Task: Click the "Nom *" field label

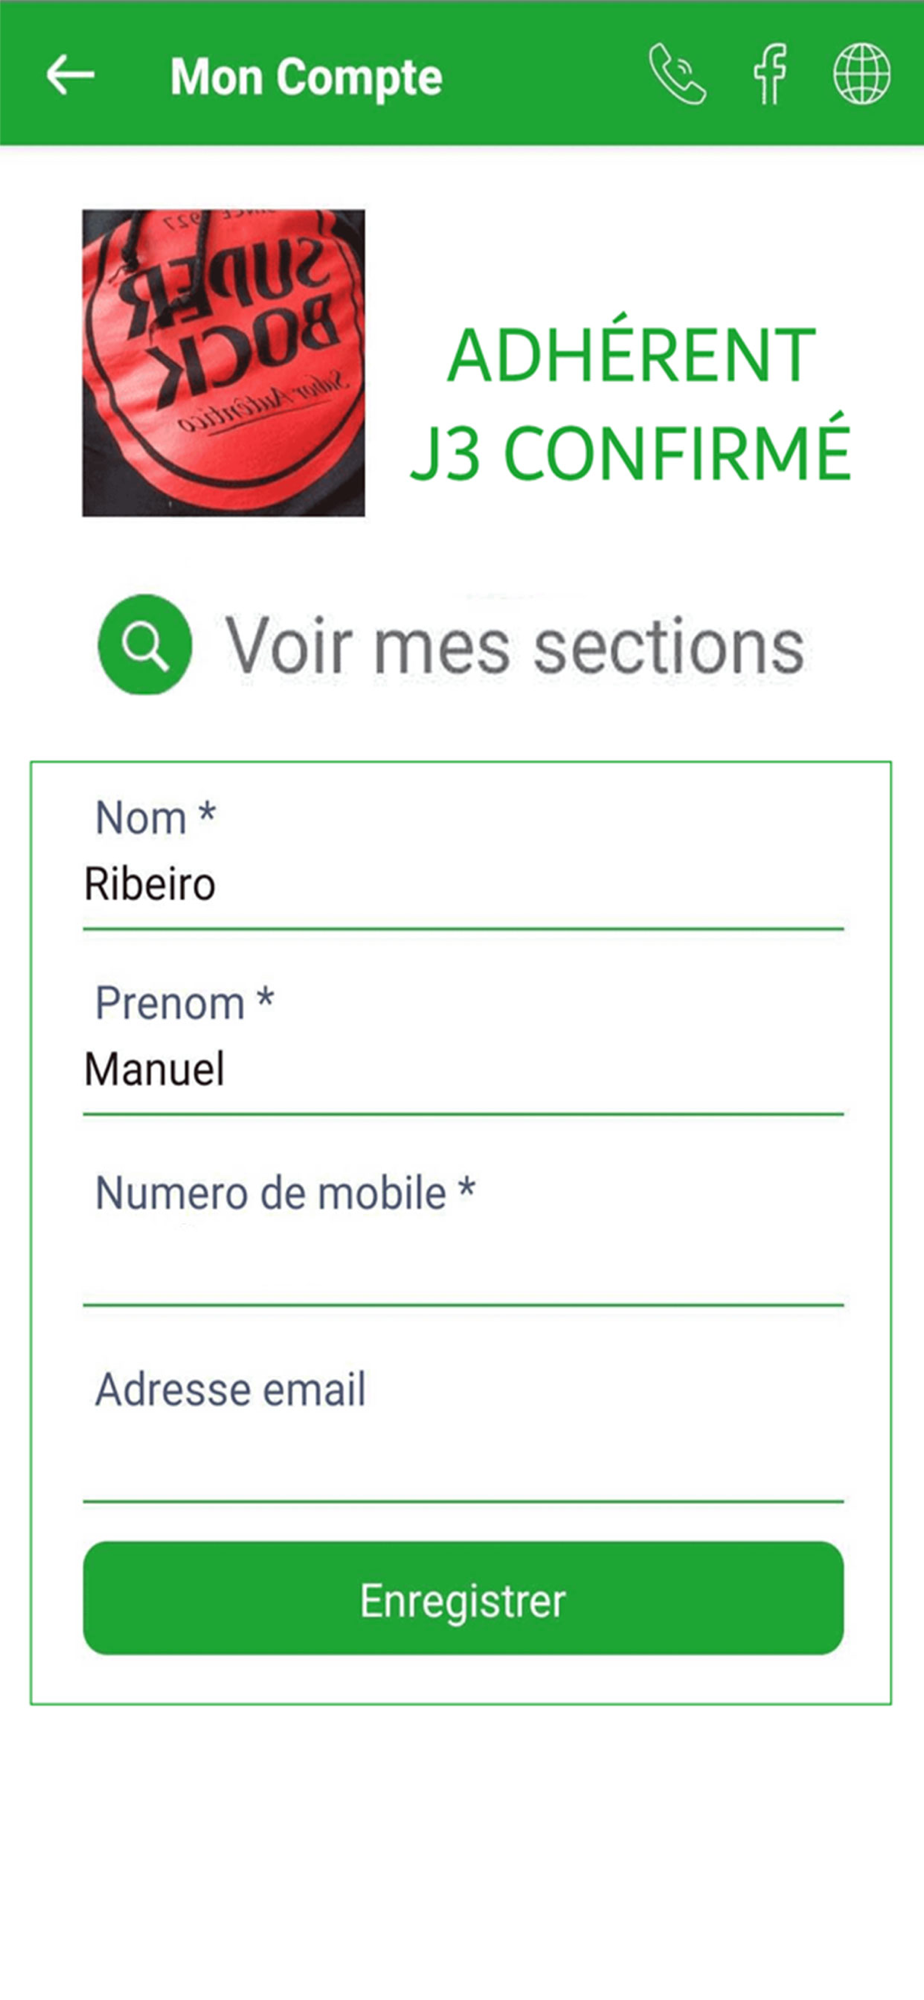Action: coord(155,818)
